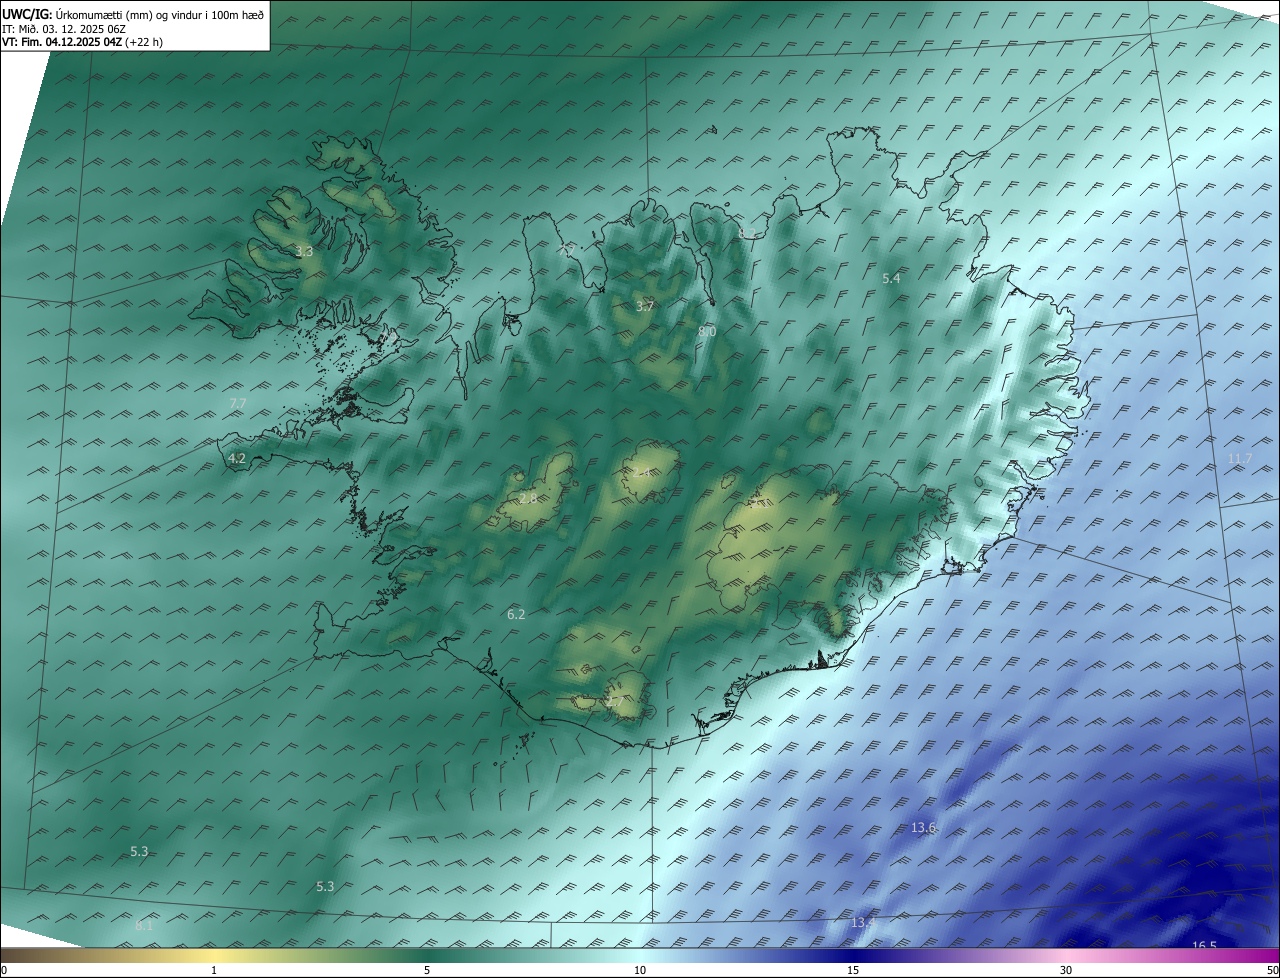1280x978 pixels.
Task: Click the 4.2 value on Snæfellsnes
Action: pos(237,459)
